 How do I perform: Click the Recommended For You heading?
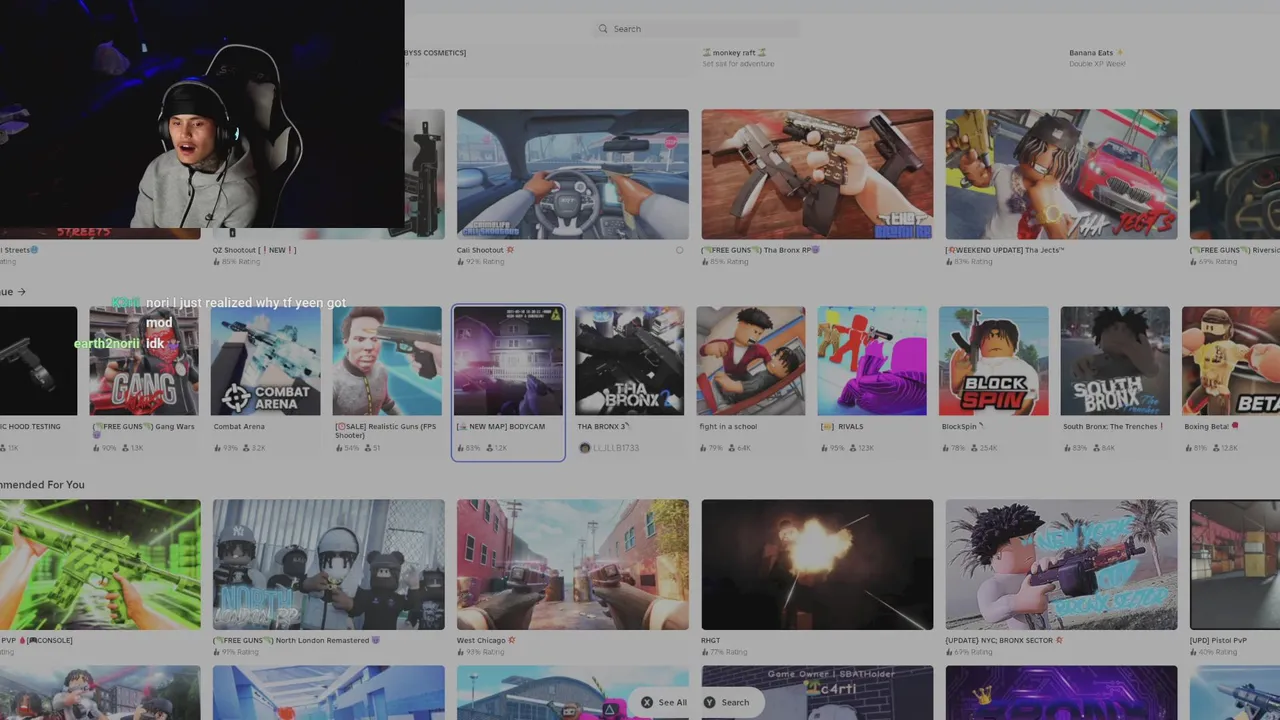pyautogui.click(x=42, y=485)
